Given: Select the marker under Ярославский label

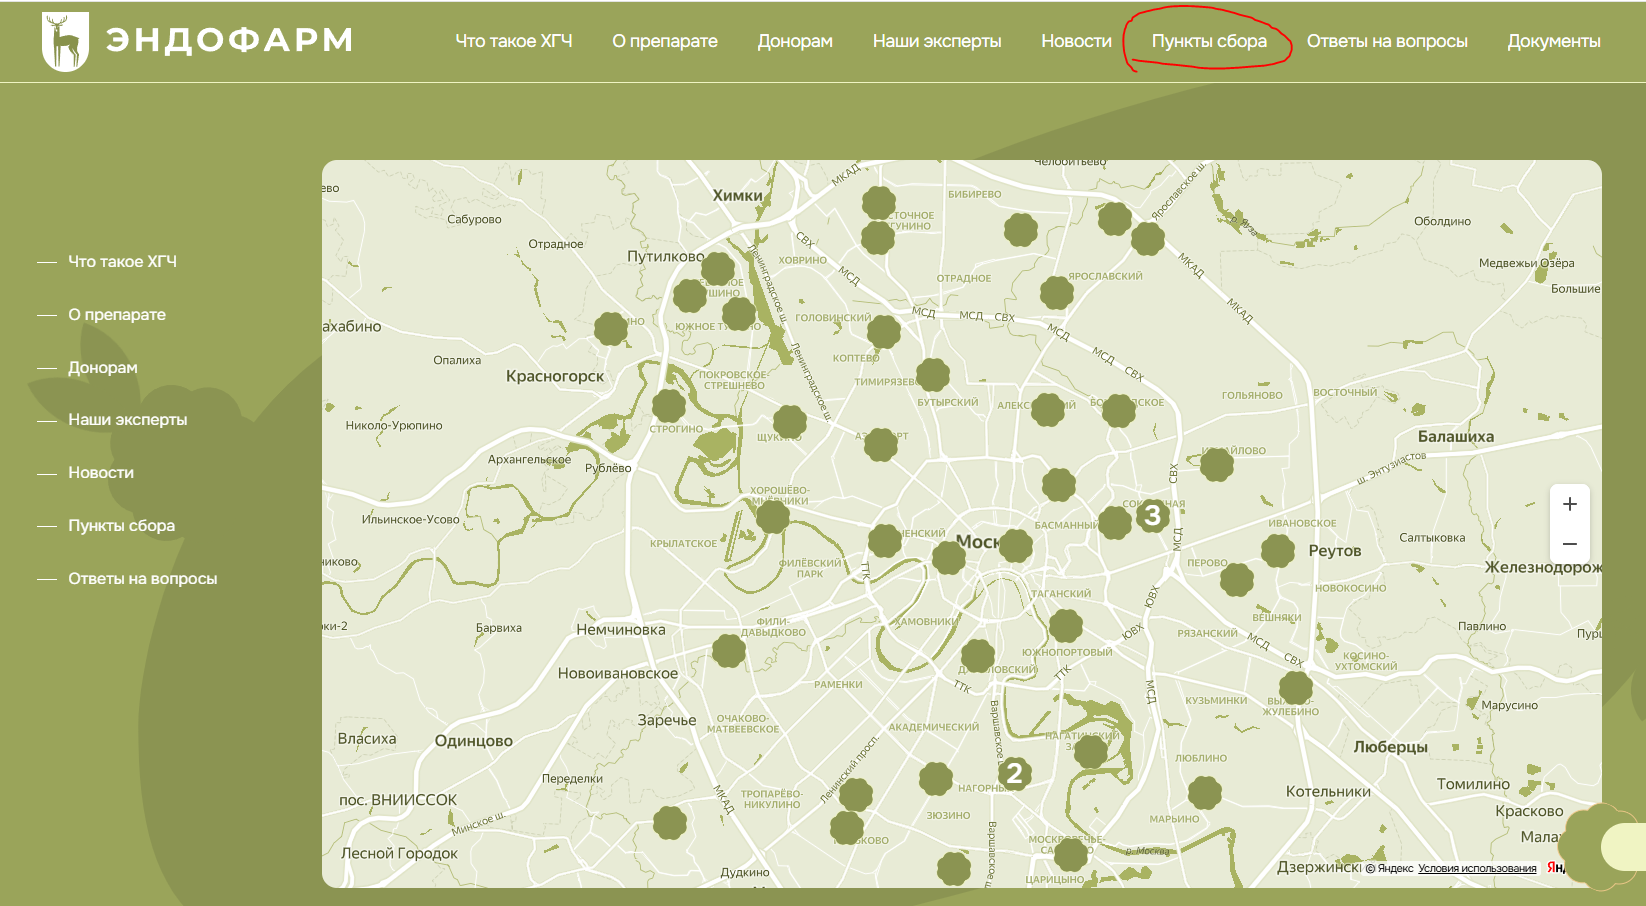Looking at the screenshot, I should pos(1057,293).
